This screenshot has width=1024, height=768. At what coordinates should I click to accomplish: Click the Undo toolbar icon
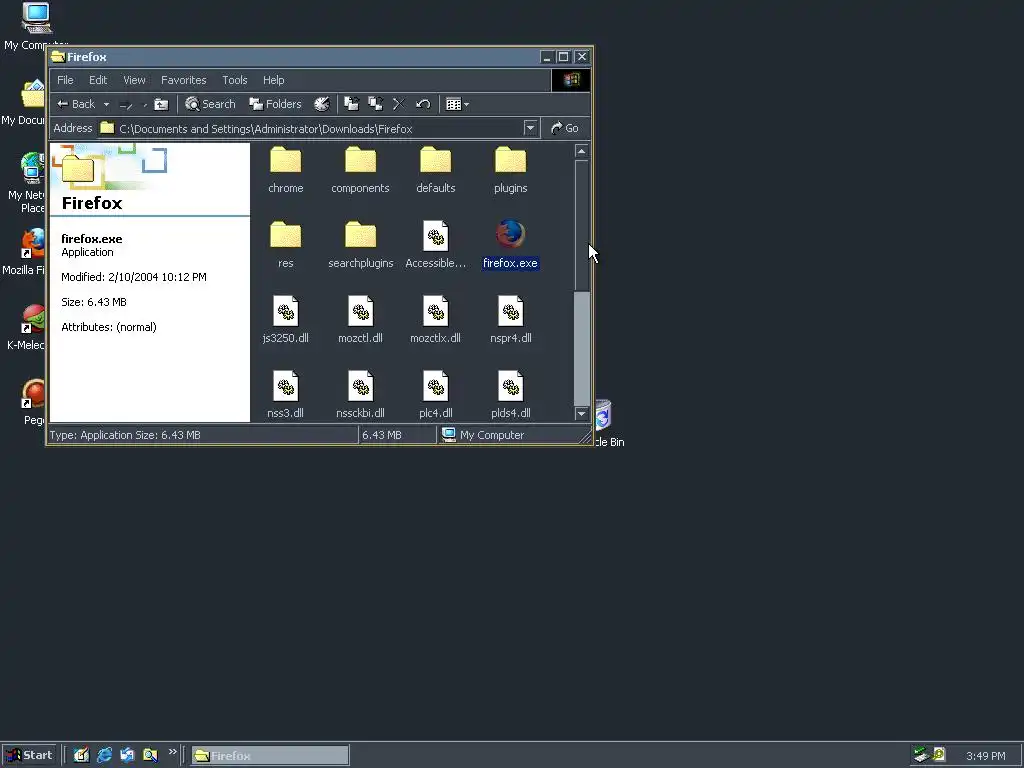pyautogui.click(x=423, y=104)
